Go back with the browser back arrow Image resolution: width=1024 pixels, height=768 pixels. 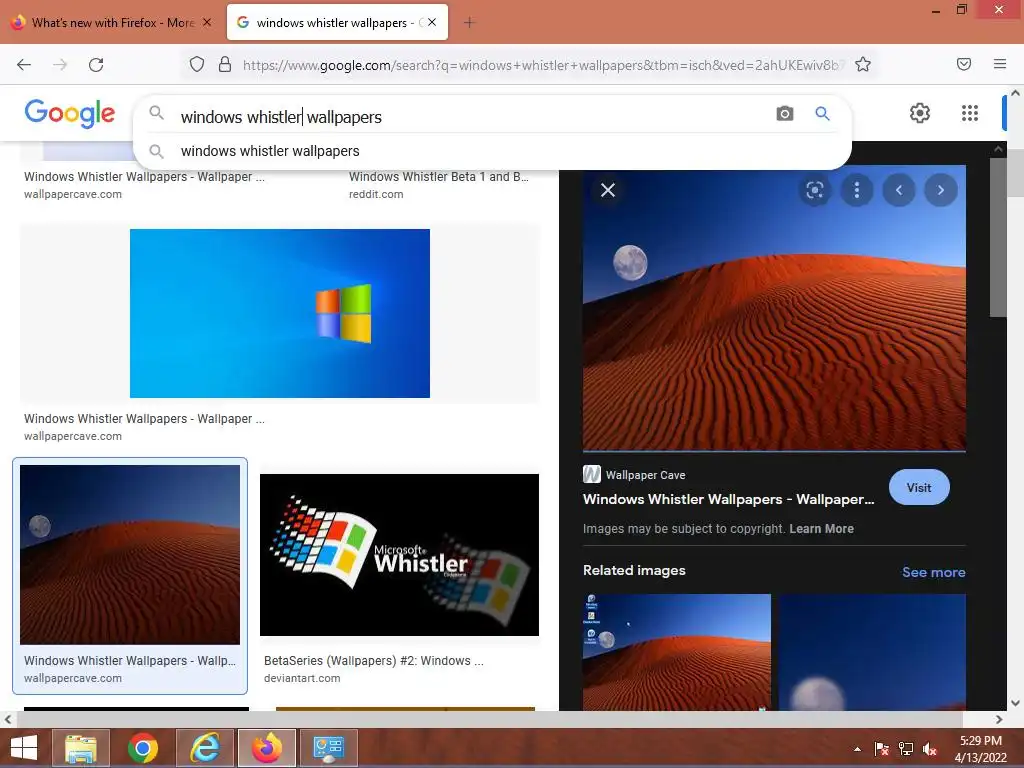tap(24, 65)
